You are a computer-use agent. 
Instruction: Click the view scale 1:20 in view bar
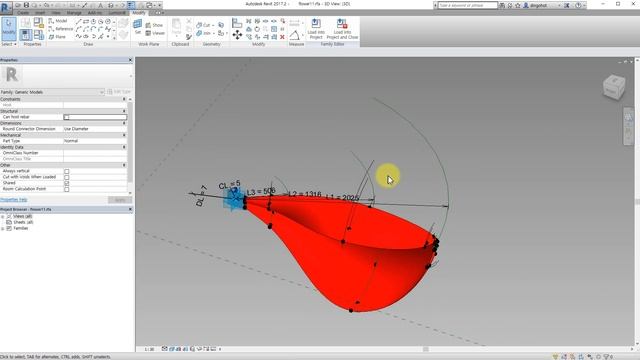[149, 349]
